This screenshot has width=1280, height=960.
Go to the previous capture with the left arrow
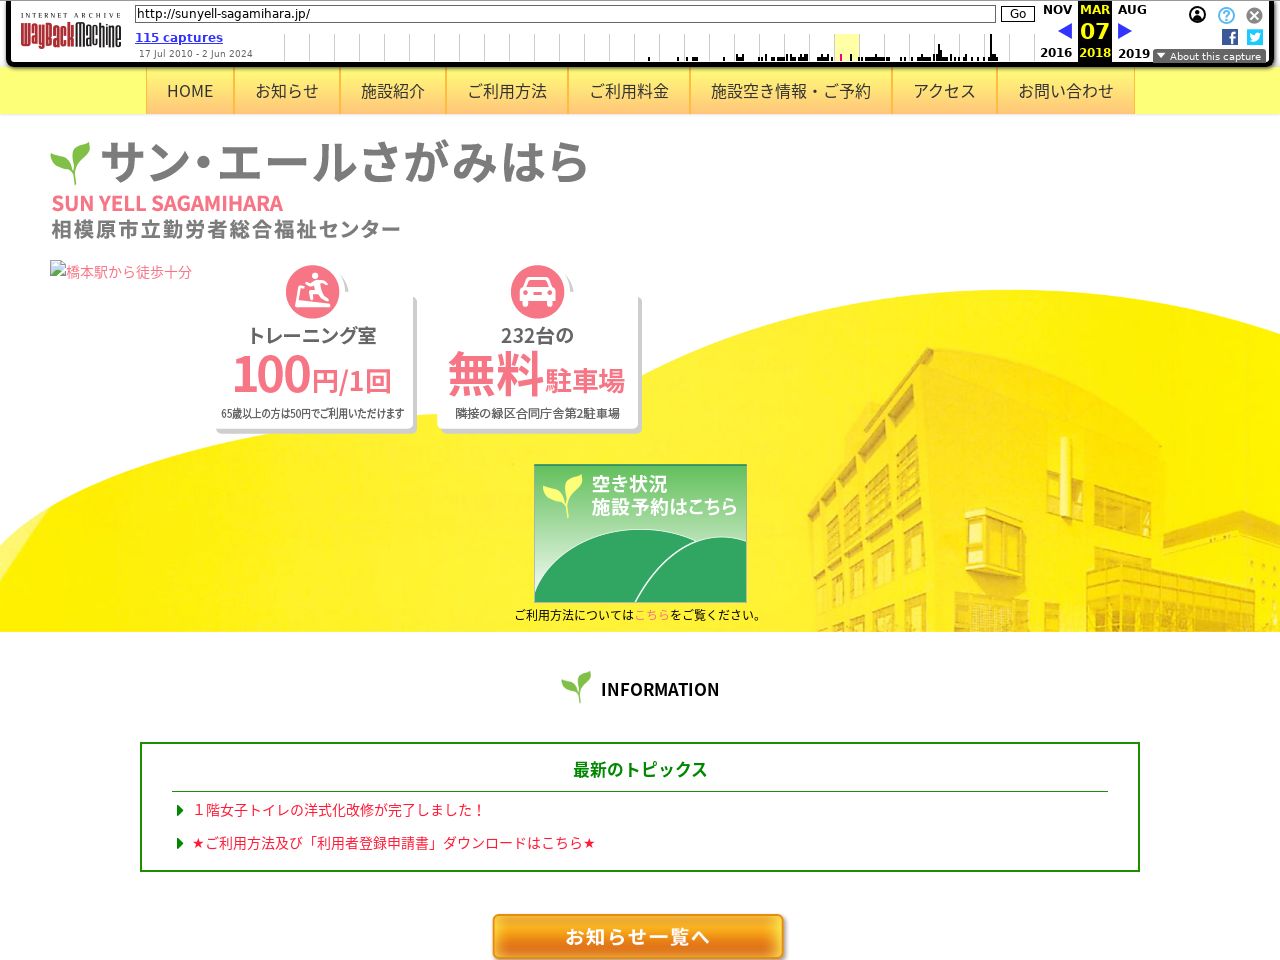pyautogui.click(x=1065, y=31)
